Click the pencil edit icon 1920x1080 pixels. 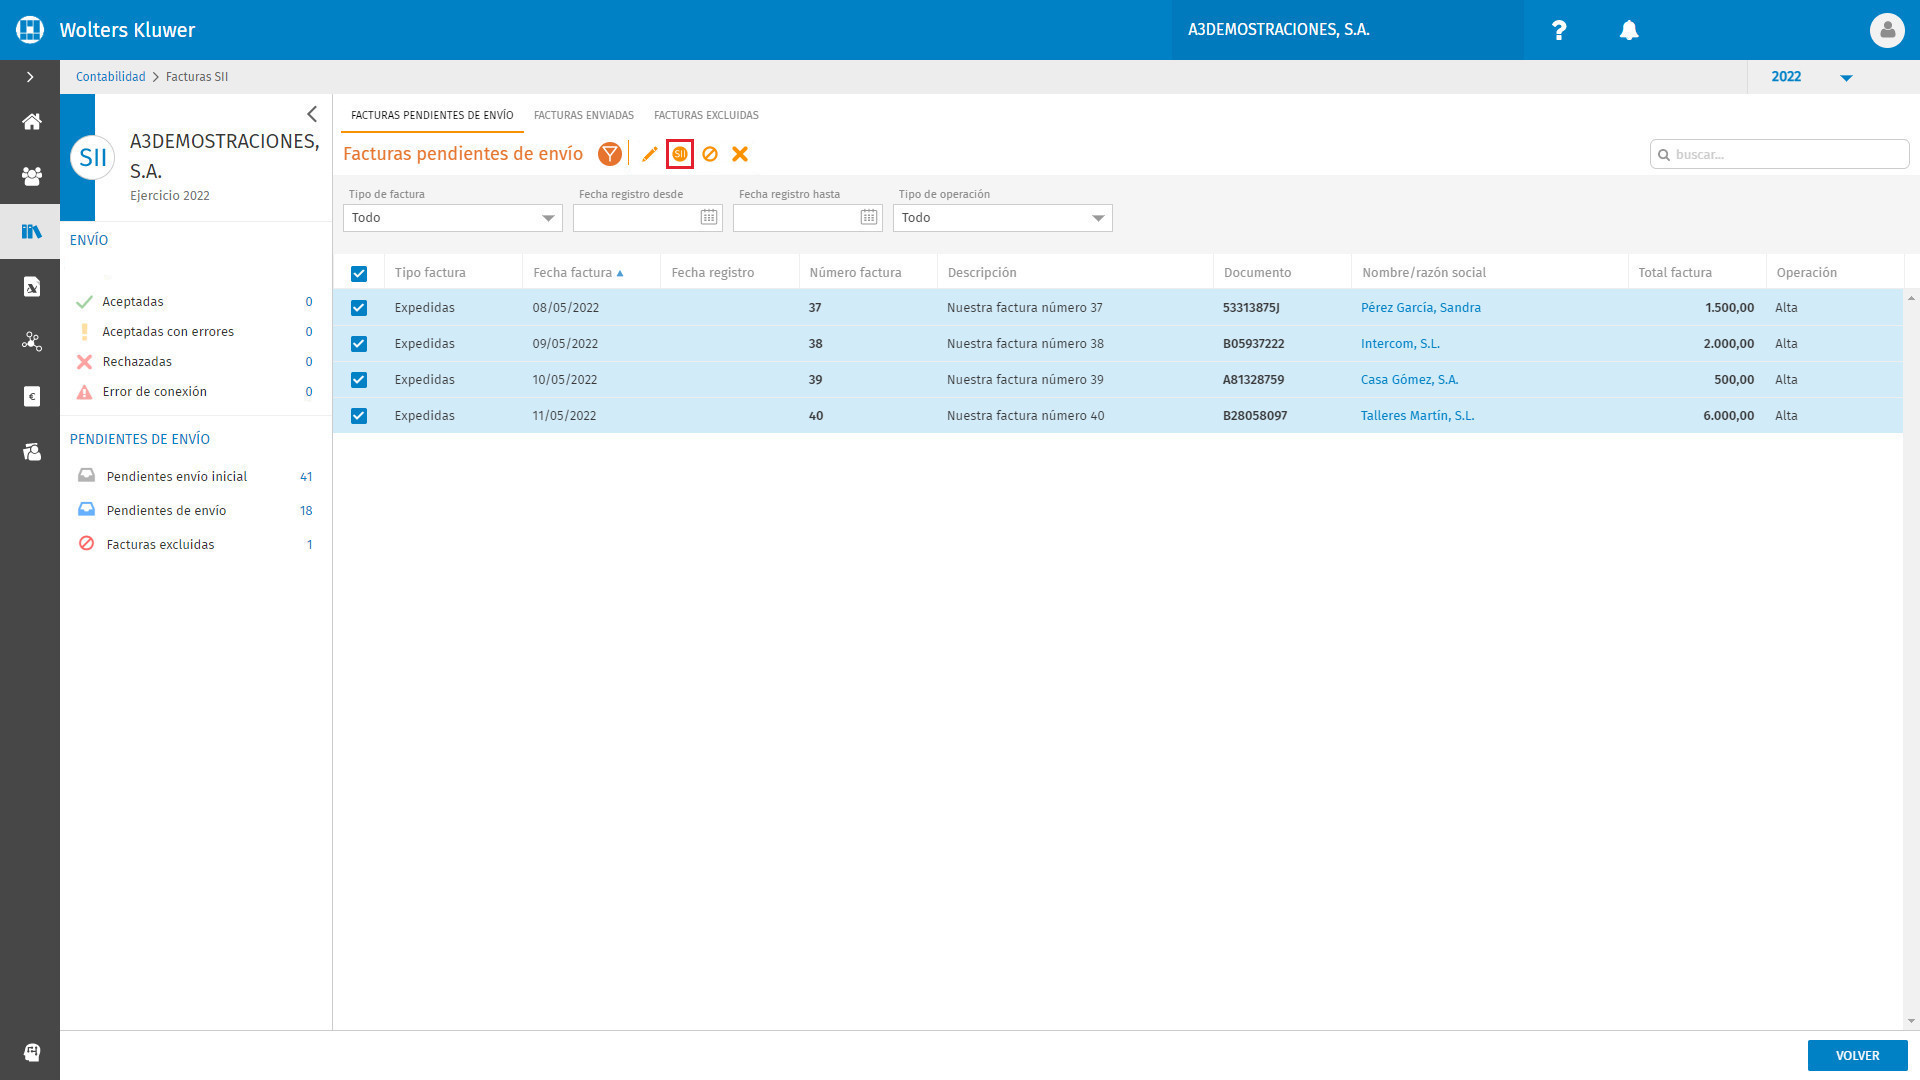coord(650,154)
